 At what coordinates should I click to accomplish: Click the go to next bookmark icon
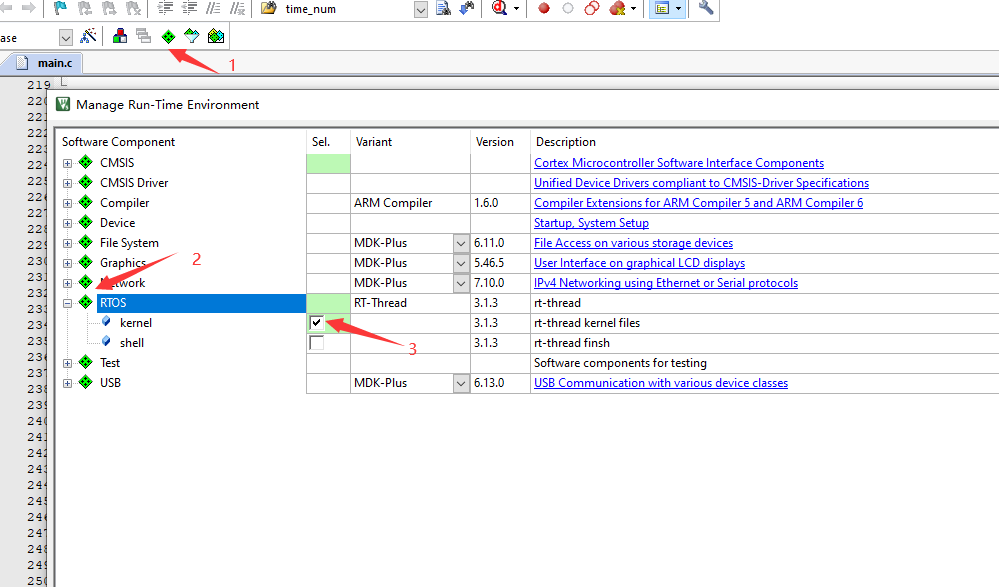(x=109, y=8)
